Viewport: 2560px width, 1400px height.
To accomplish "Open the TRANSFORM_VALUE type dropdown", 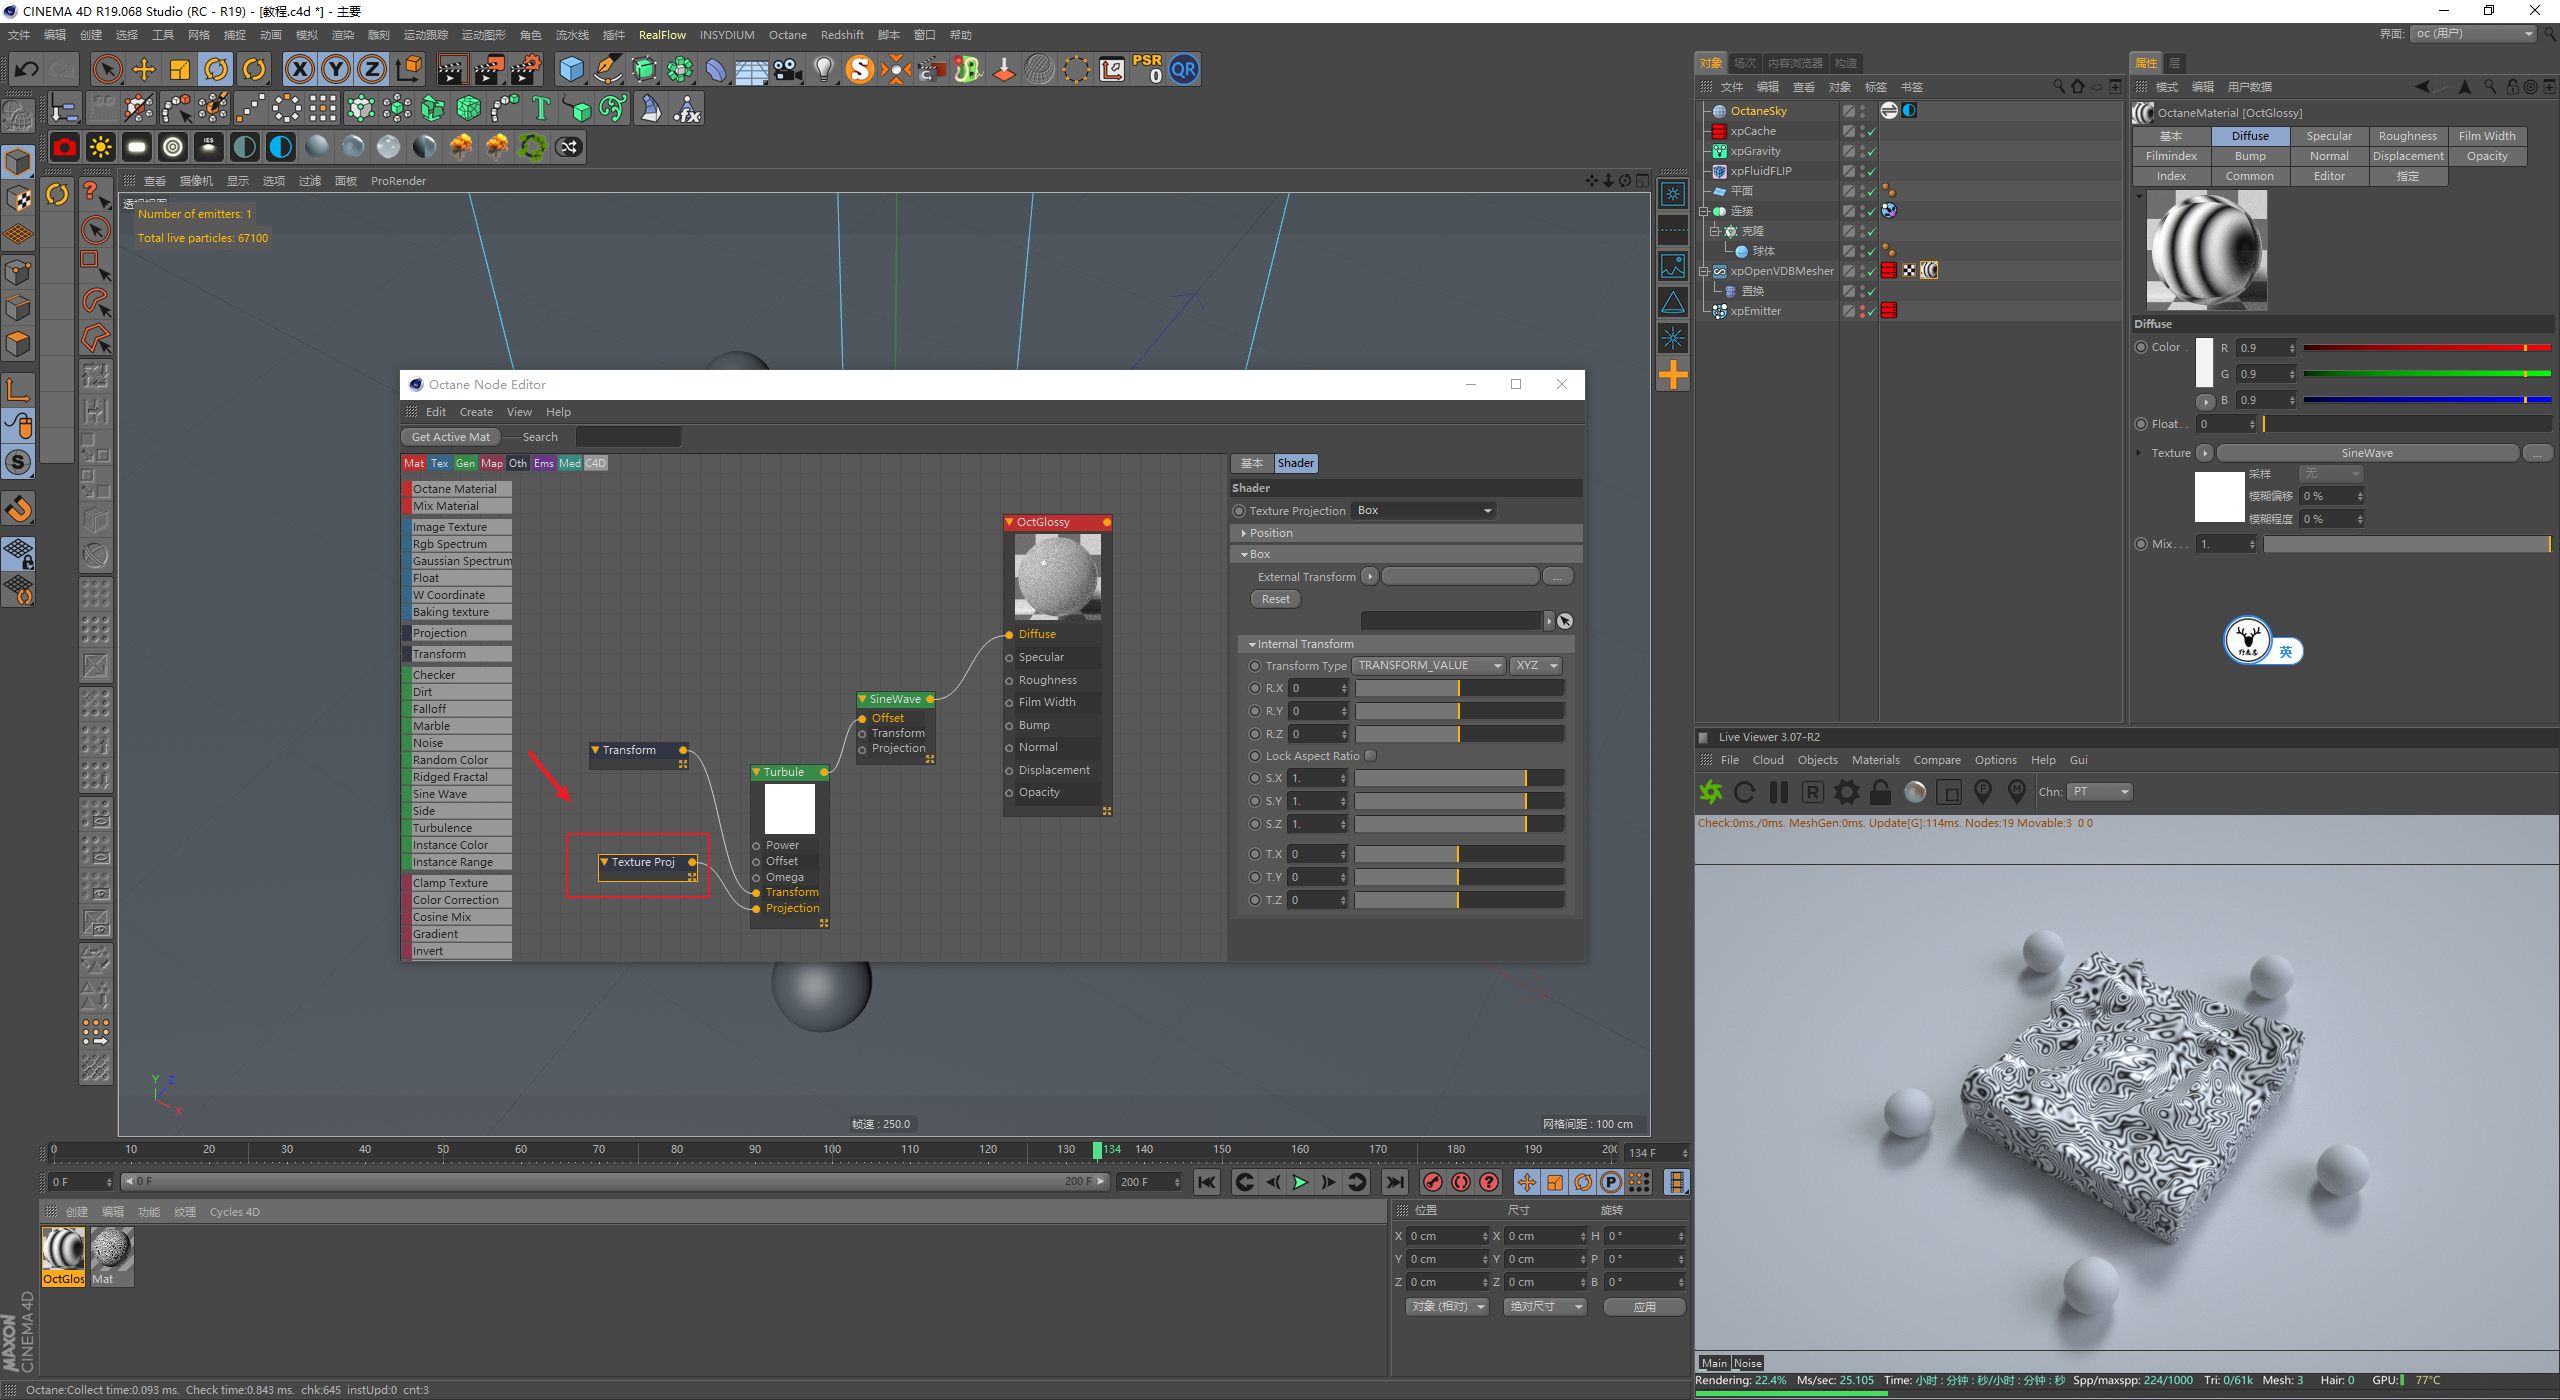I will (1429, 666).
